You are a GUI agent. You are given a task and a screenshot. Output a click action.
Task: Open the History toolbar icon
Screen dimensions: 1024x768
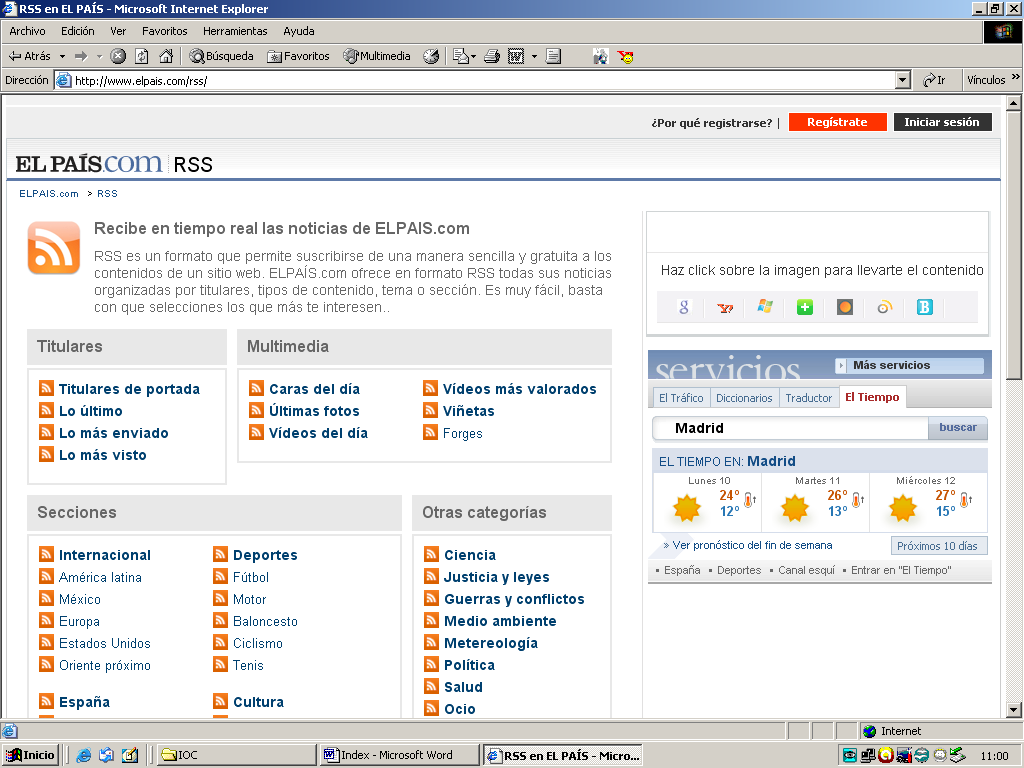coord(431,57)
